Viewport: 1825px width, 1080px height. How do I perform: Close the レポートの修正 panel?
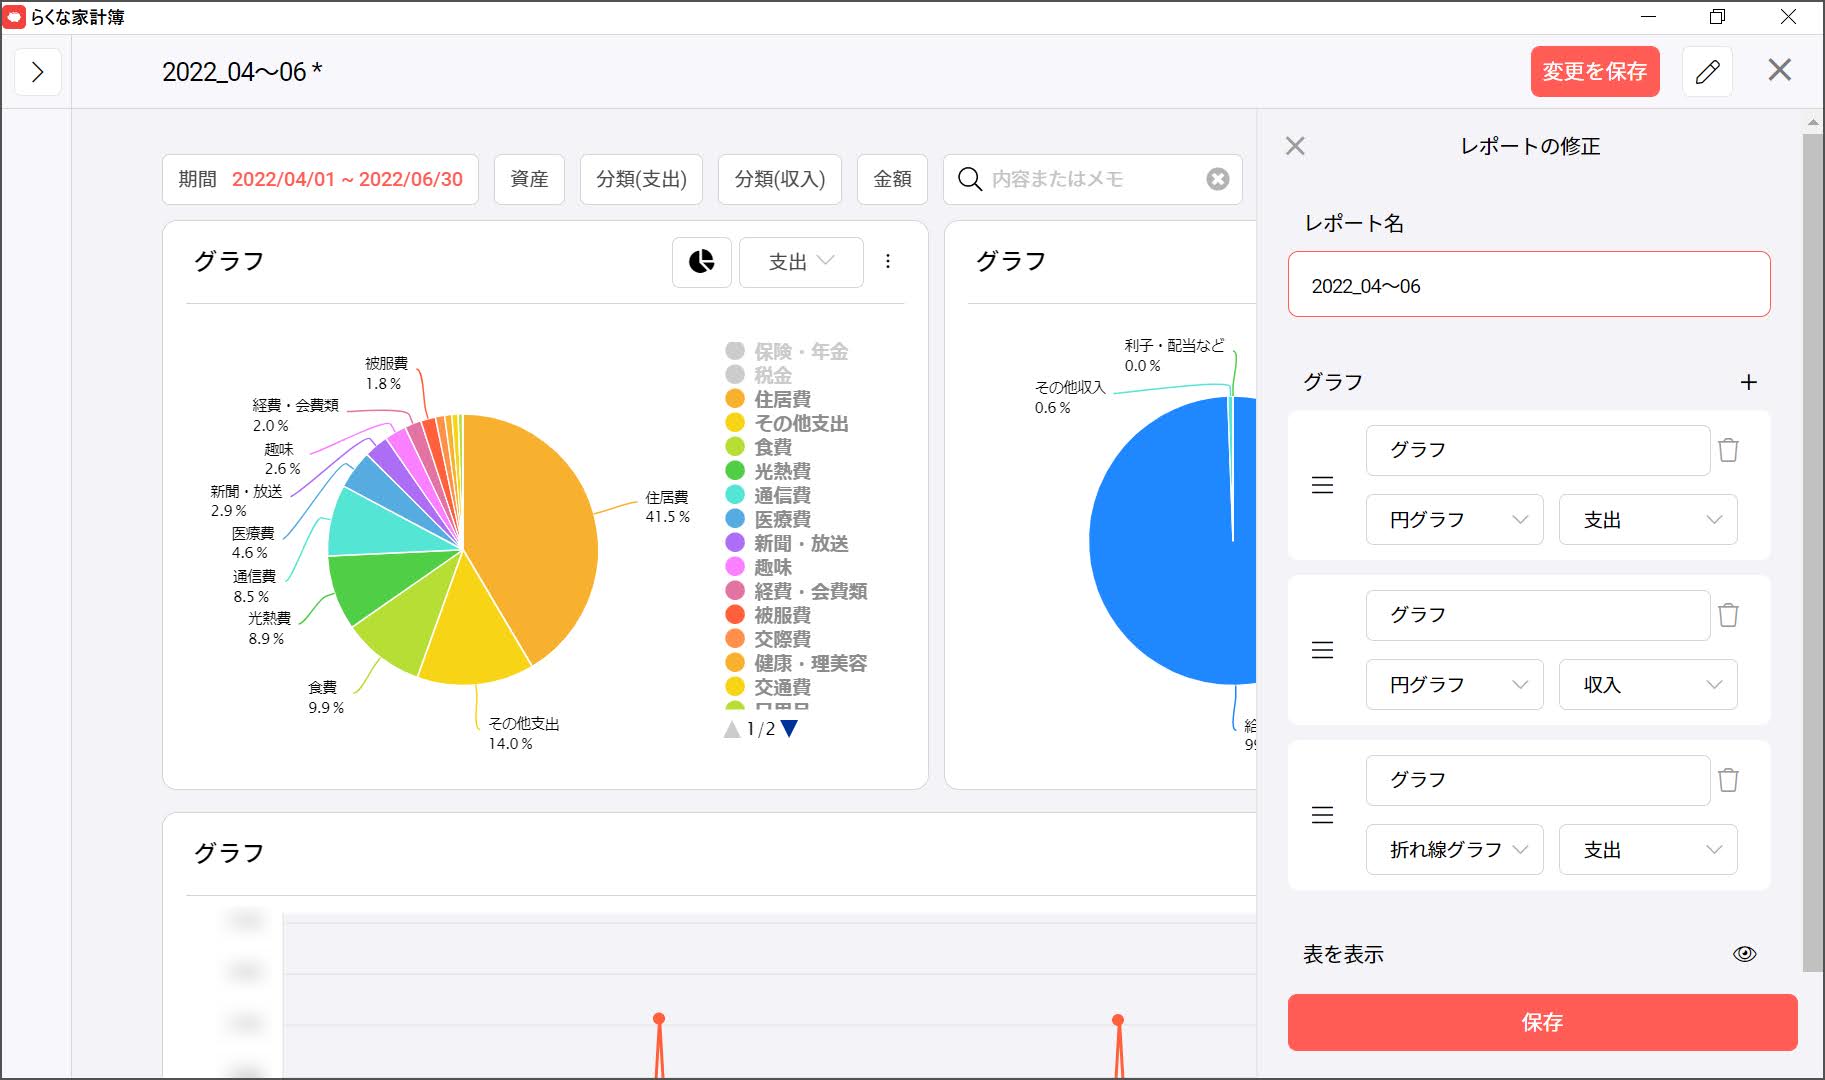click(x=1295, y=146)
